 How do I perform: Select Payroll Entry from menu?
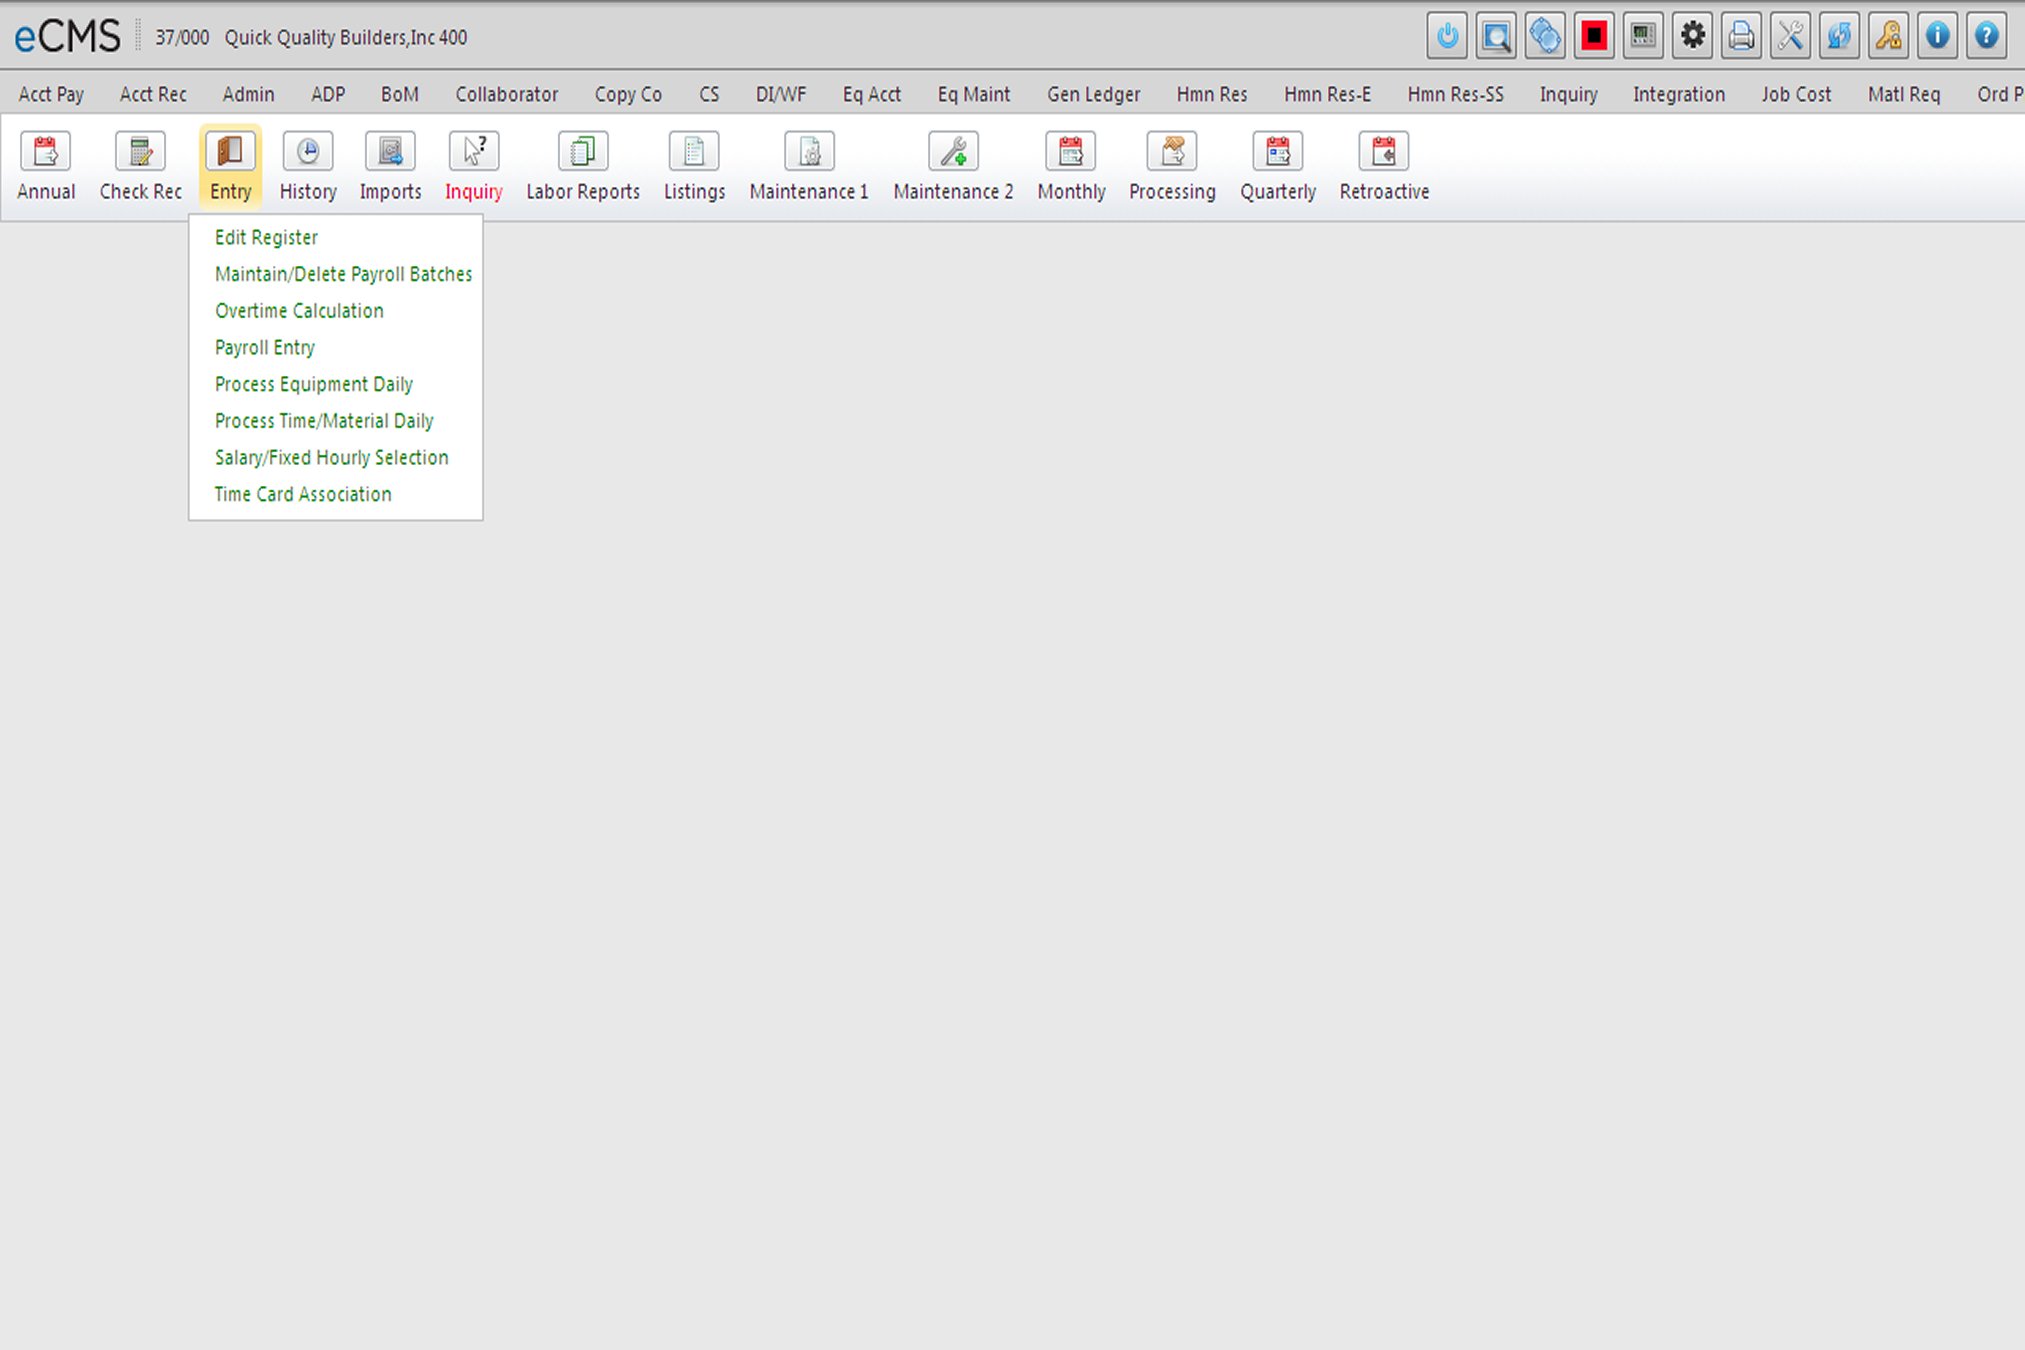point(265,347)
